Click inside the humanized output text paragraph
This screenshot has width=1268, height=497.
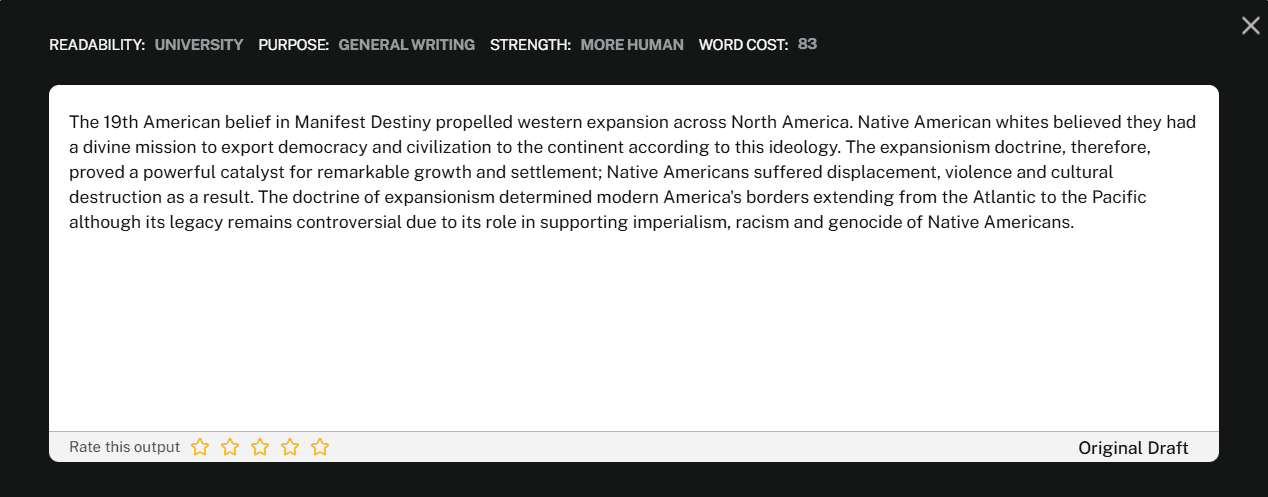point(600,172)
